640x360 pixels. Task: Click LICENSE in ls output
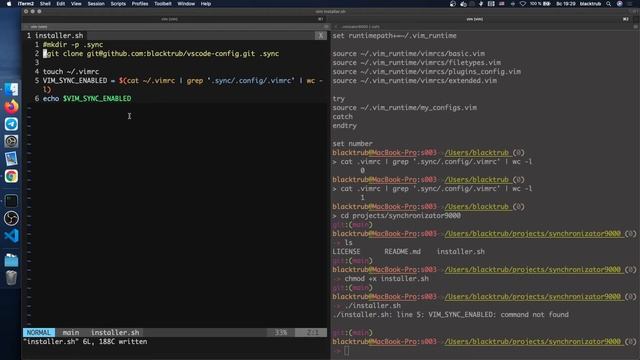[x=346, y=251]
